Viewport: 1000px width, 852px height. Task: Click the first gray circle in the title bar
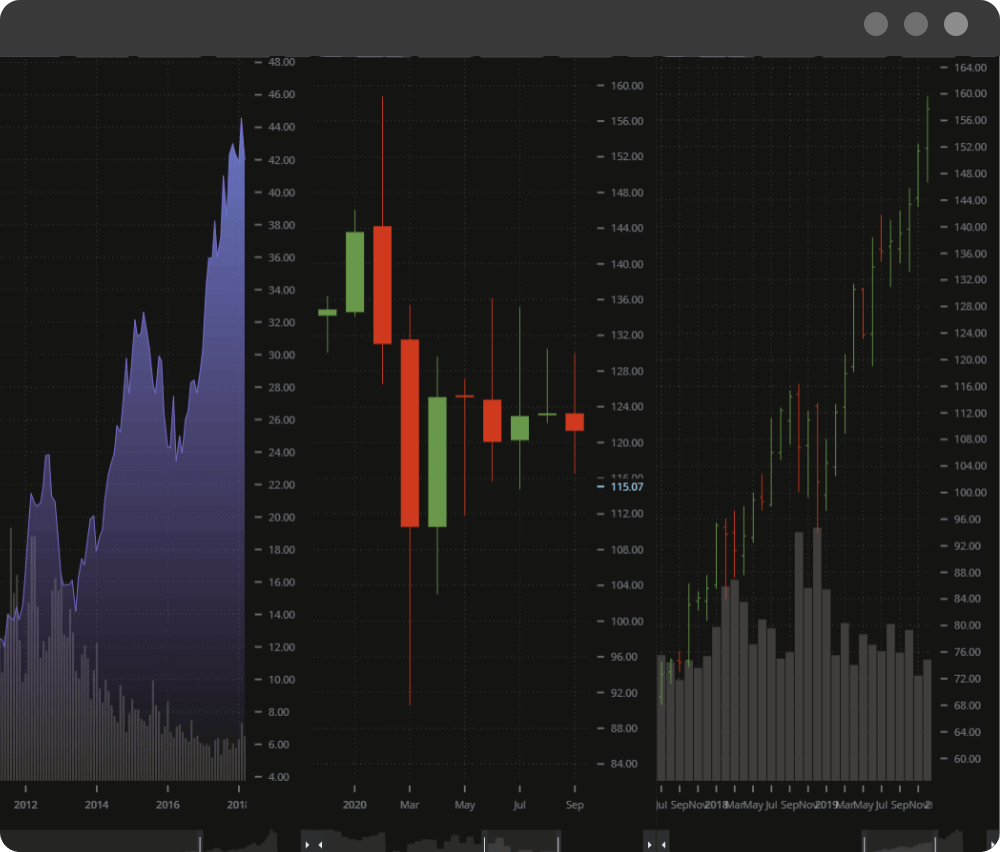[876, 24]
